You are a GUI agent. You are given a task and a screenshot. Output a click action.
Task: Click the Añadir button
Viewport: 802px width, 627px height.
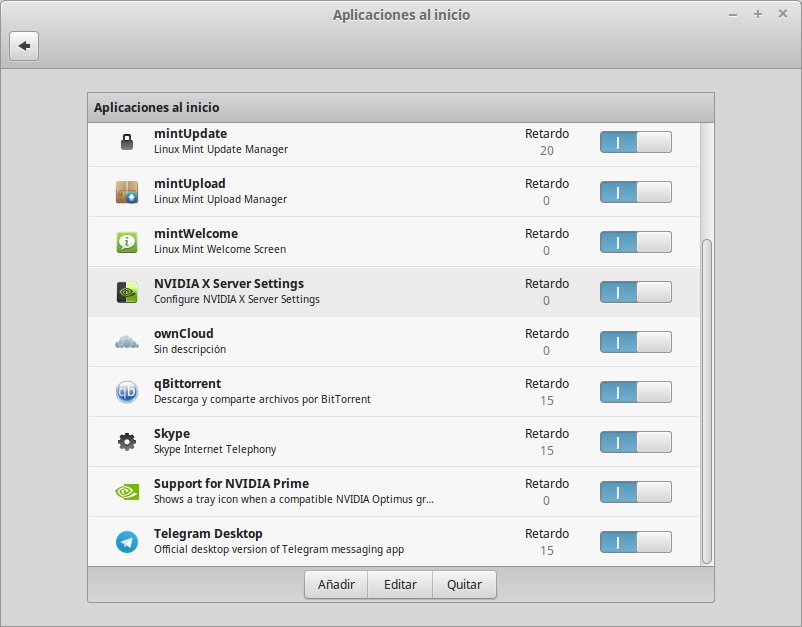pos(336,585)
